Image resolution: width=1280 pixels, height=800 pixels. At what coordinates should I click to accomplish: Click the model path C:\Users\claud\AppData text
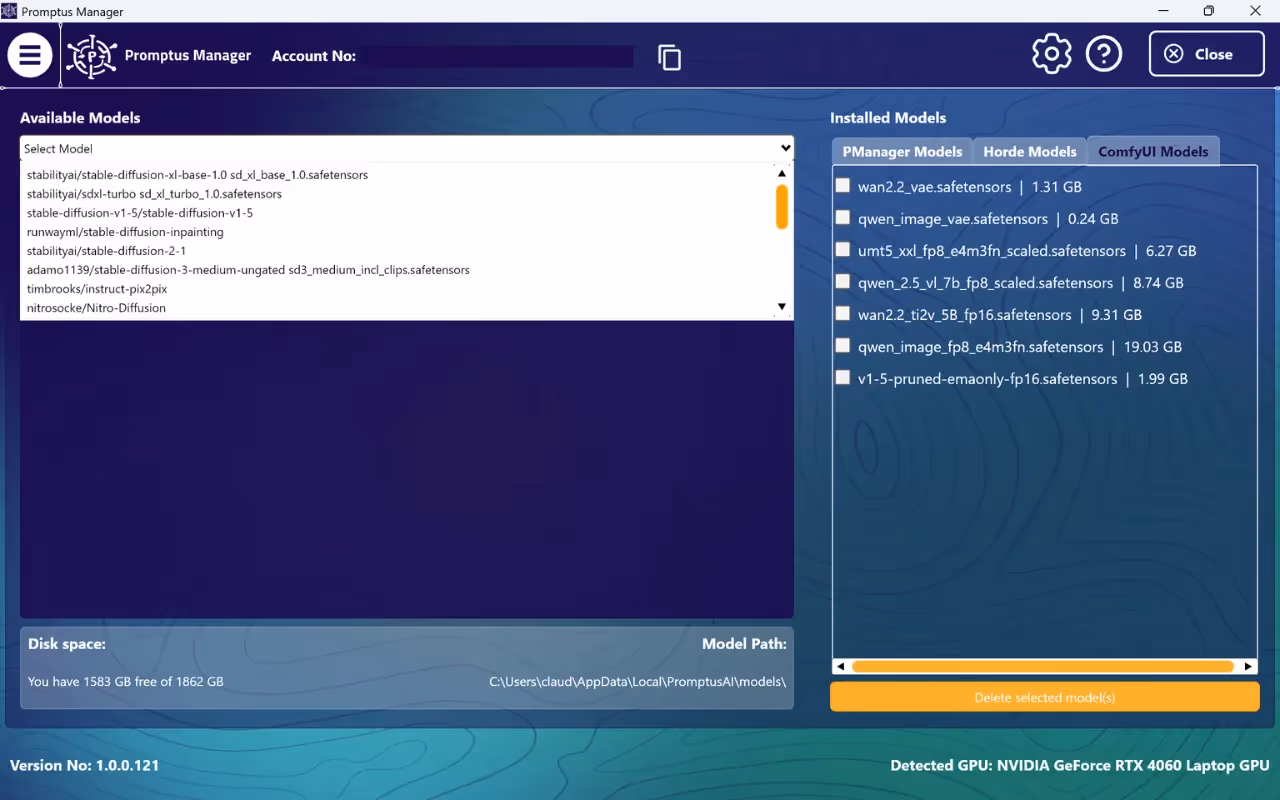[637, 682]
